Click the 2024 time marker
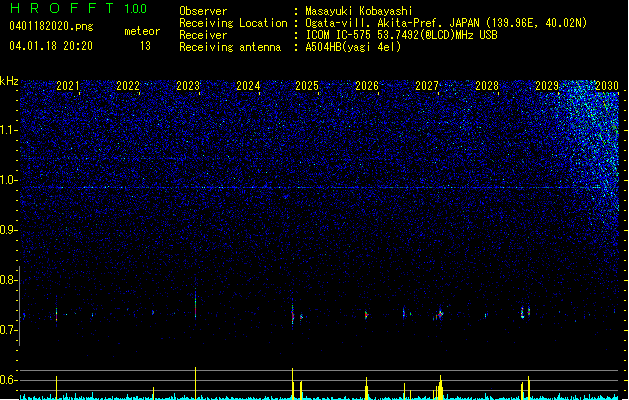This screenshot has width=629, height=400. [248, 86]
